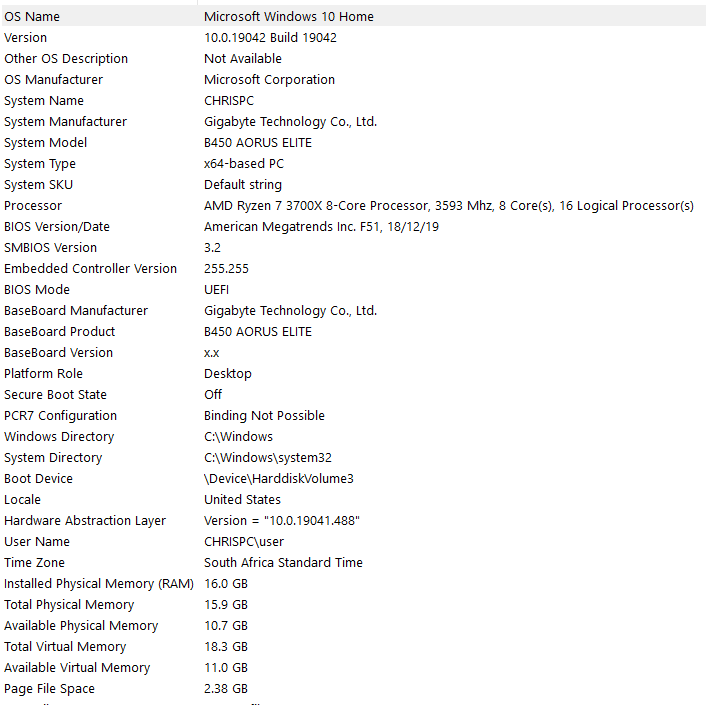This screenshot has height=705, width=706.
Task: Click the '\Device\HarddiskVolume3' value
Action: point(279,479)
